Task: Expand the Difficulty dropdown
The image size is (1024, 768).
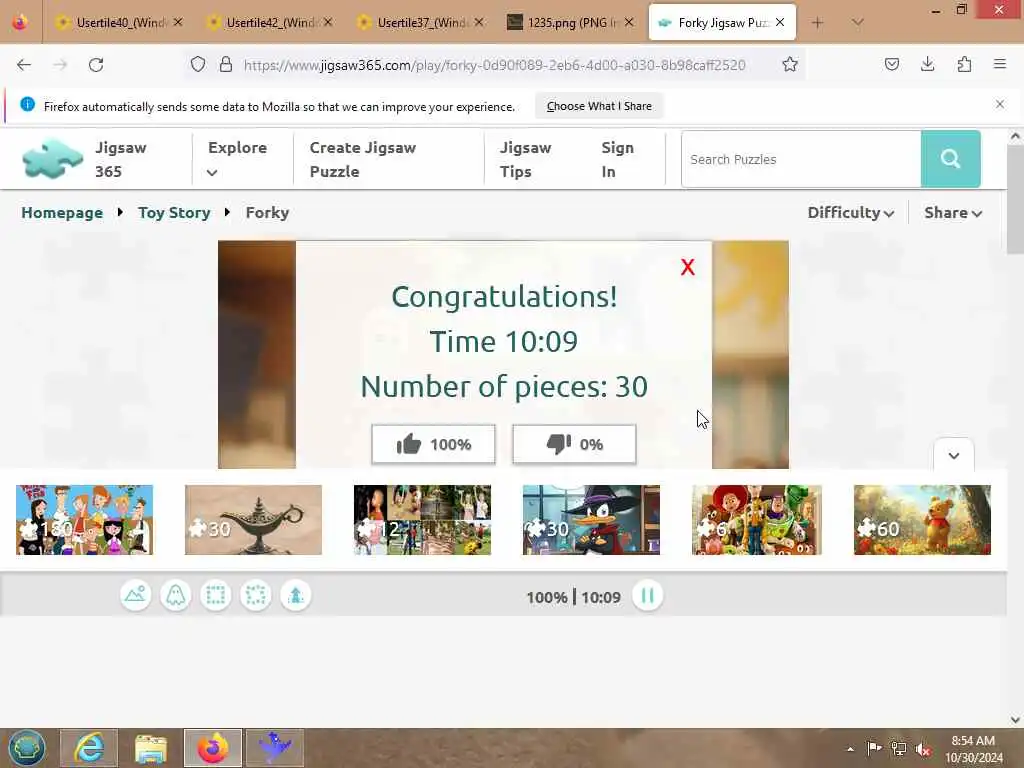Action: (850, 213)
